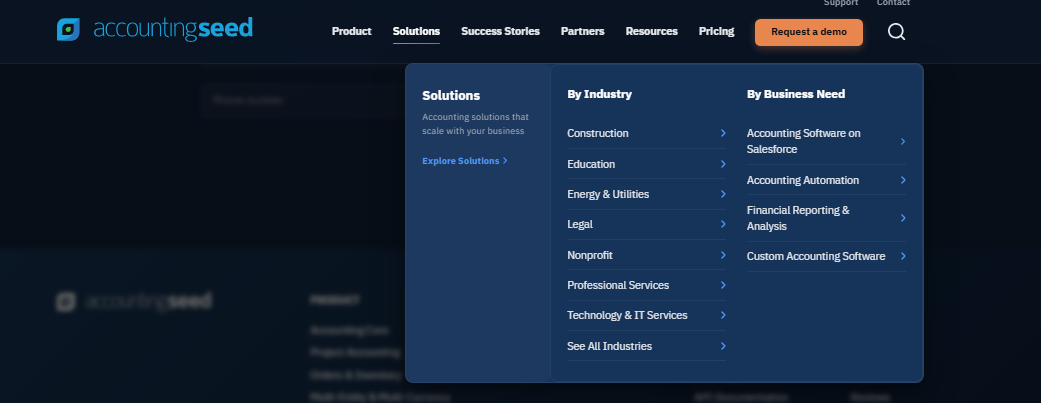Click the Solutions panel heading
Screen dimensions: 1041x403
451,96
